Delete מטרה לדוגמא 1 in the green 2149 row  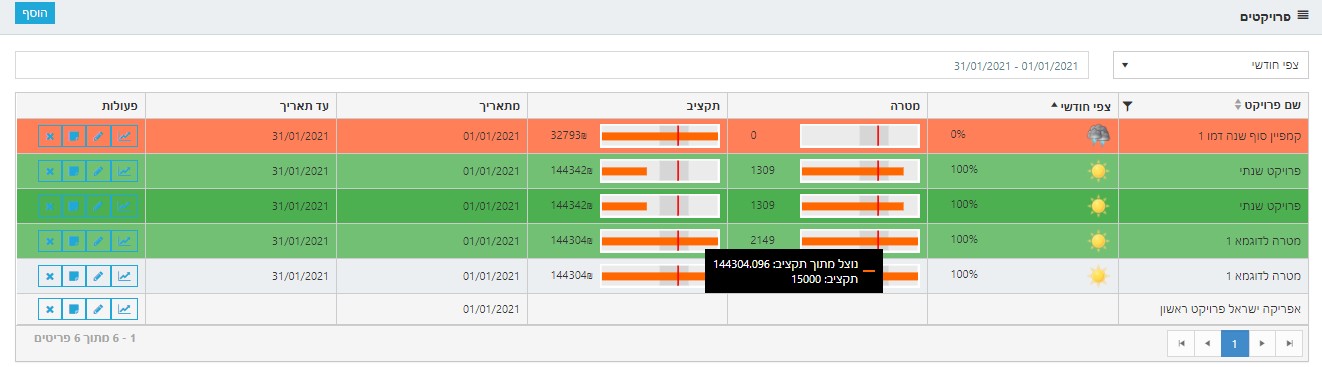coord(50,240)
